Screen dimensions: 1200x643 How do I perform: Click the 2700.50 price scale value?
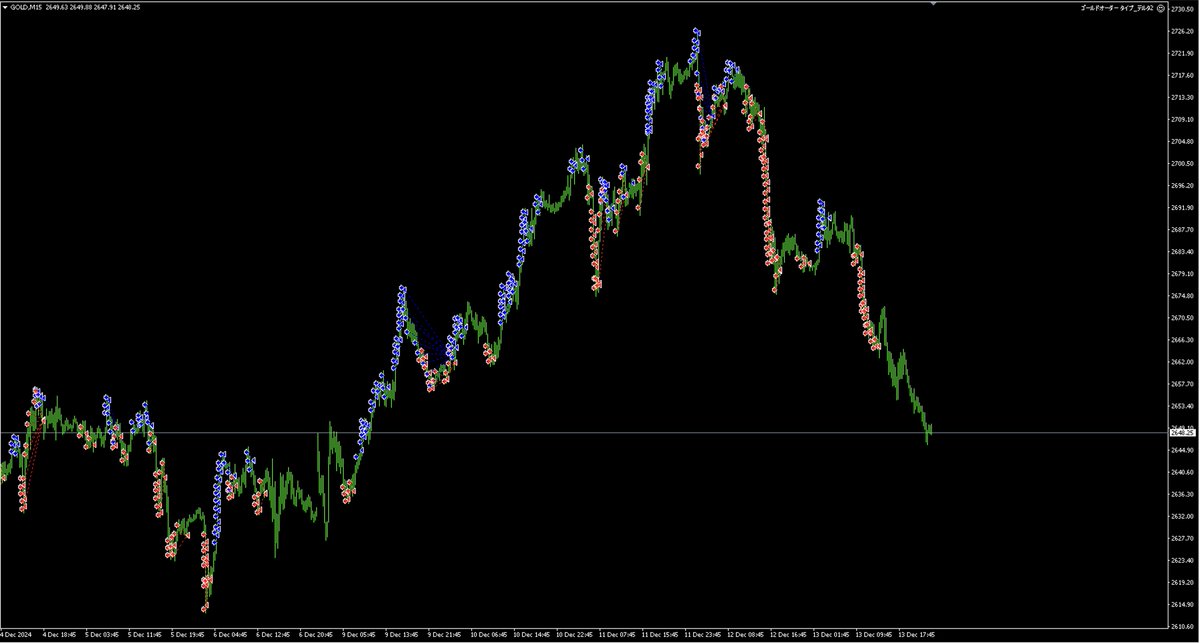(1180, 163)
